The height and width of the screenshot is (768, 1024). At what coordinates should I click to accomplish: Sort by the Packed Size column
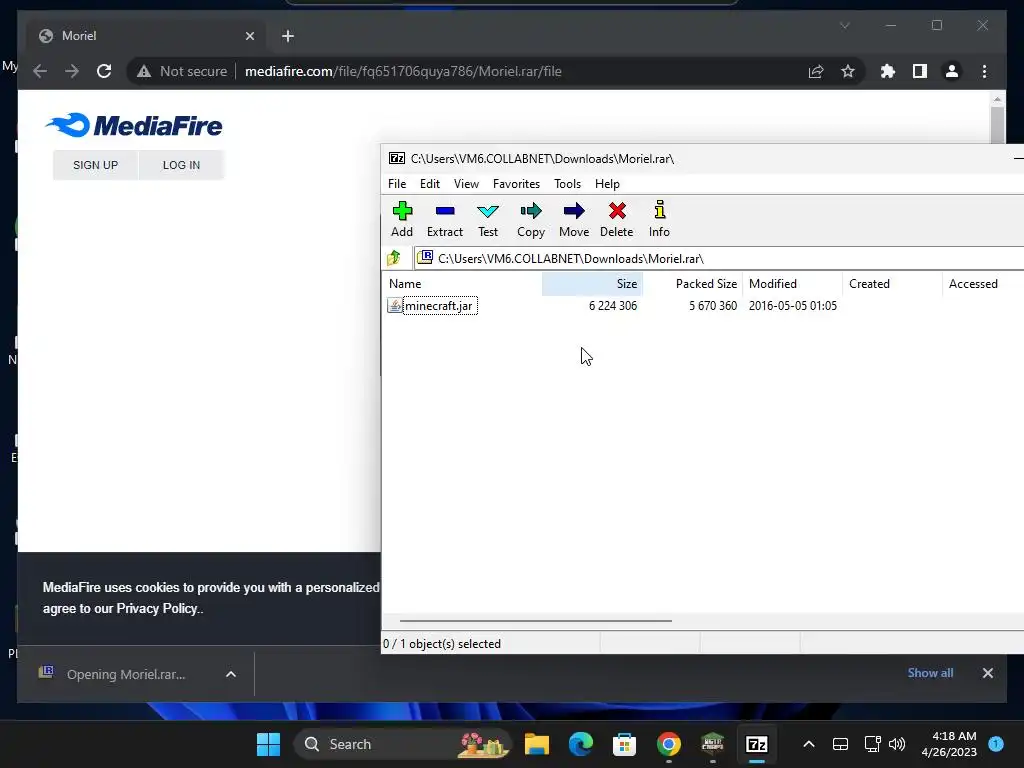tap(693, 283)
